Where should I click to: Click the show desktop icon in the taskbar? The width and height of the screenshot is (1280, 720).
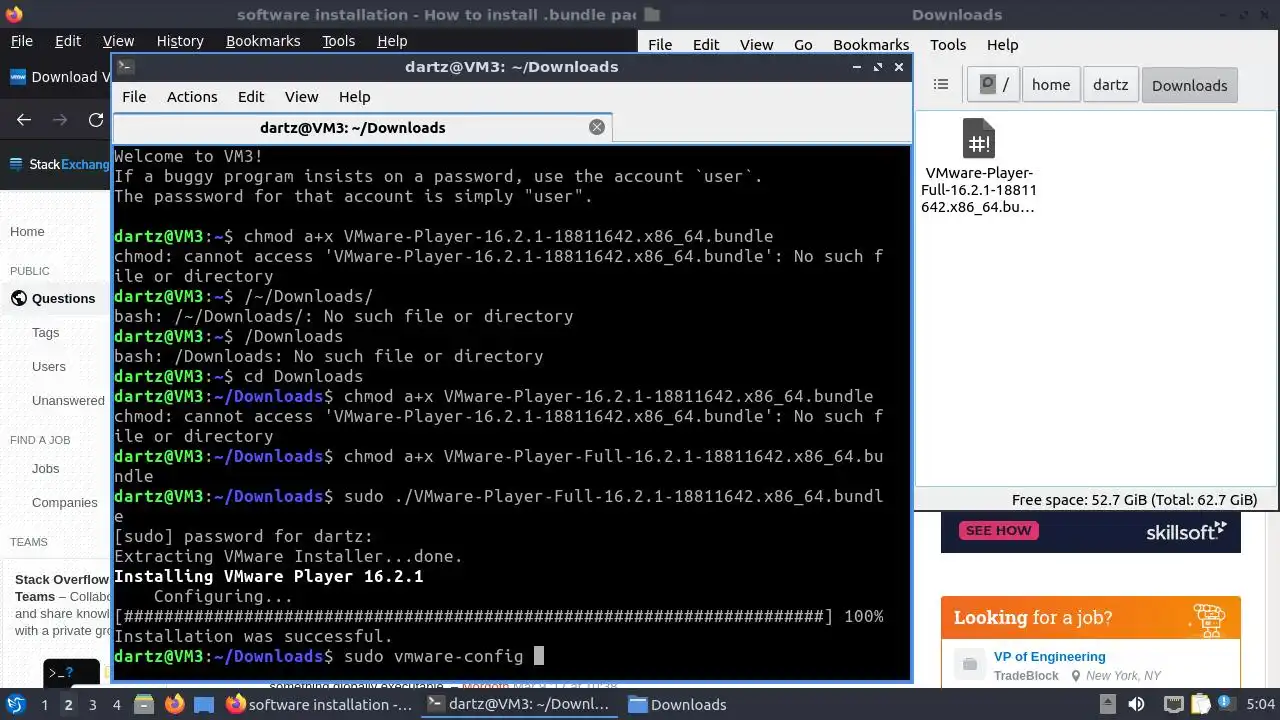pyautogui.click(x=204, y=704)
